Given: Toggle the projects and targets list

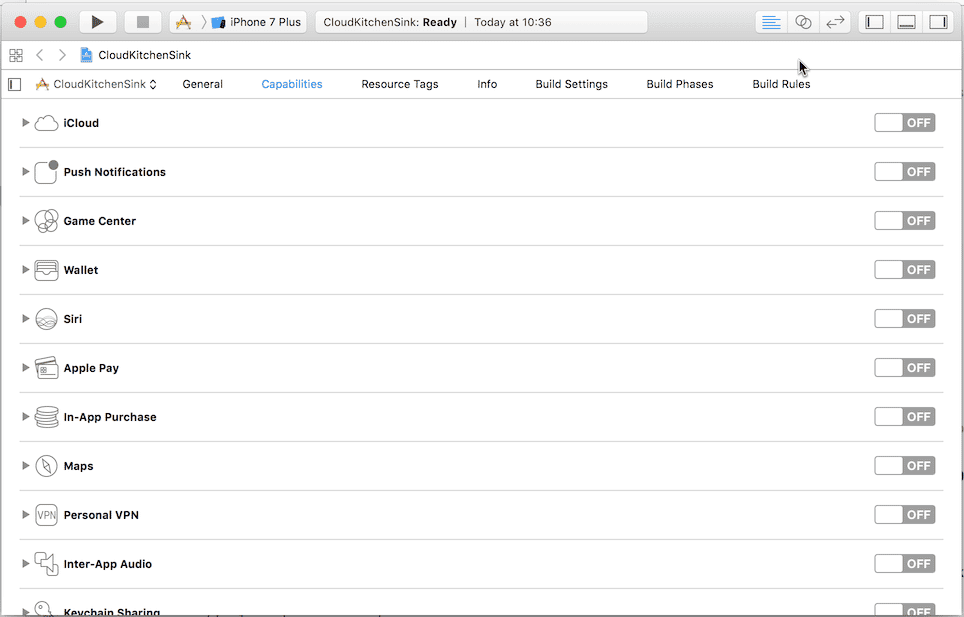Looking at the screenshot, I should coord(15,84).
